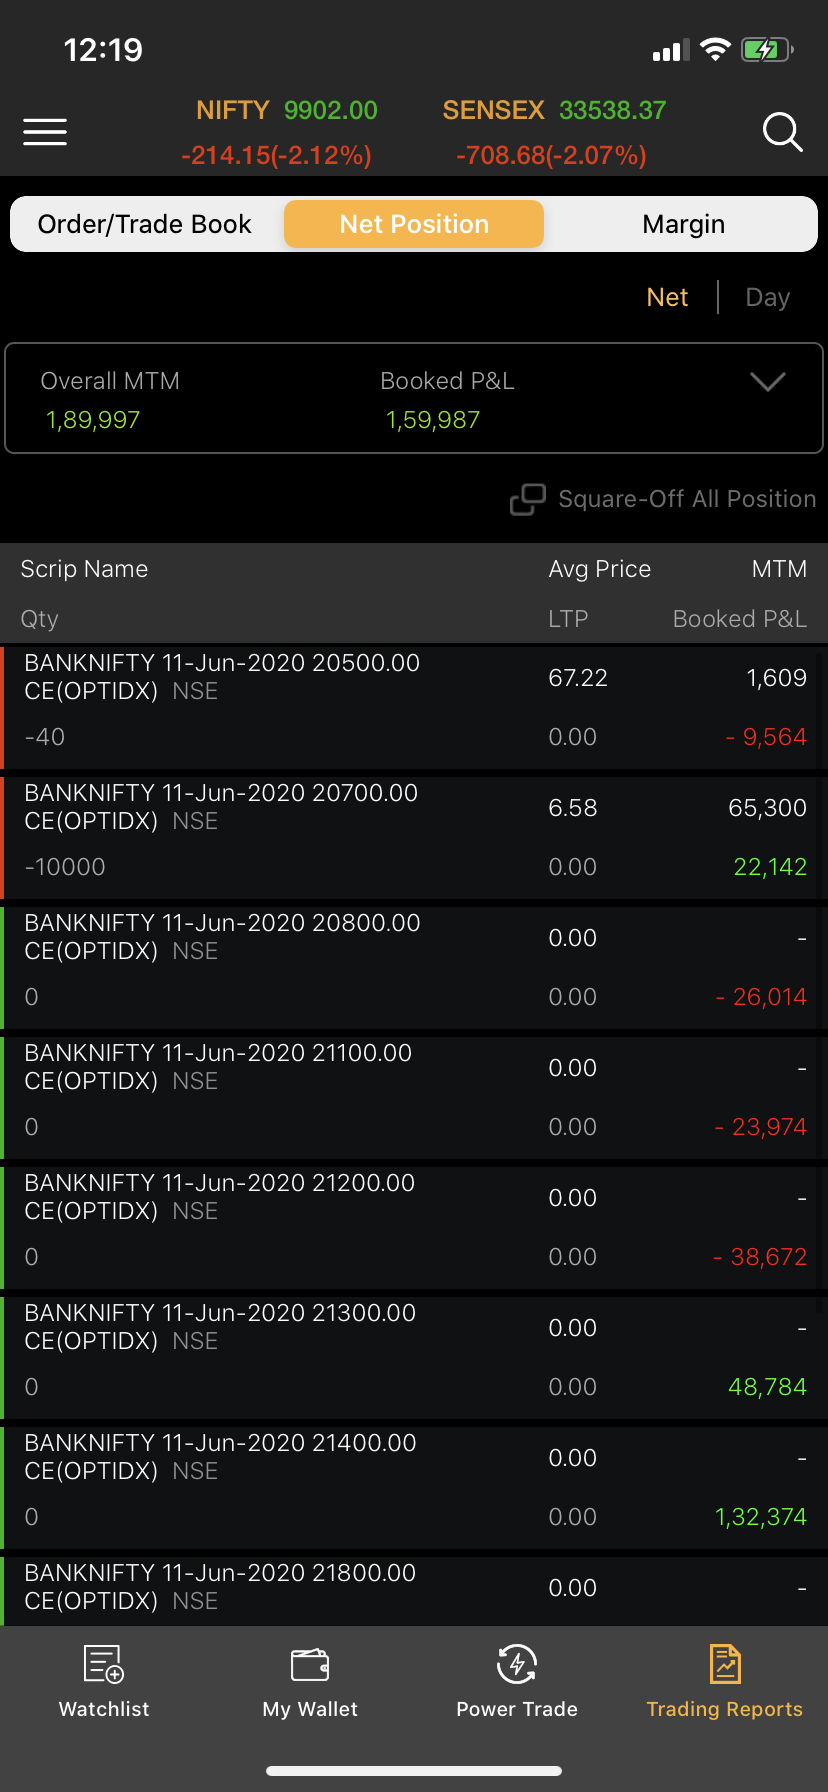Tap the NIFTY index value
The image size is (828, 1792).
tap(331, 110)
